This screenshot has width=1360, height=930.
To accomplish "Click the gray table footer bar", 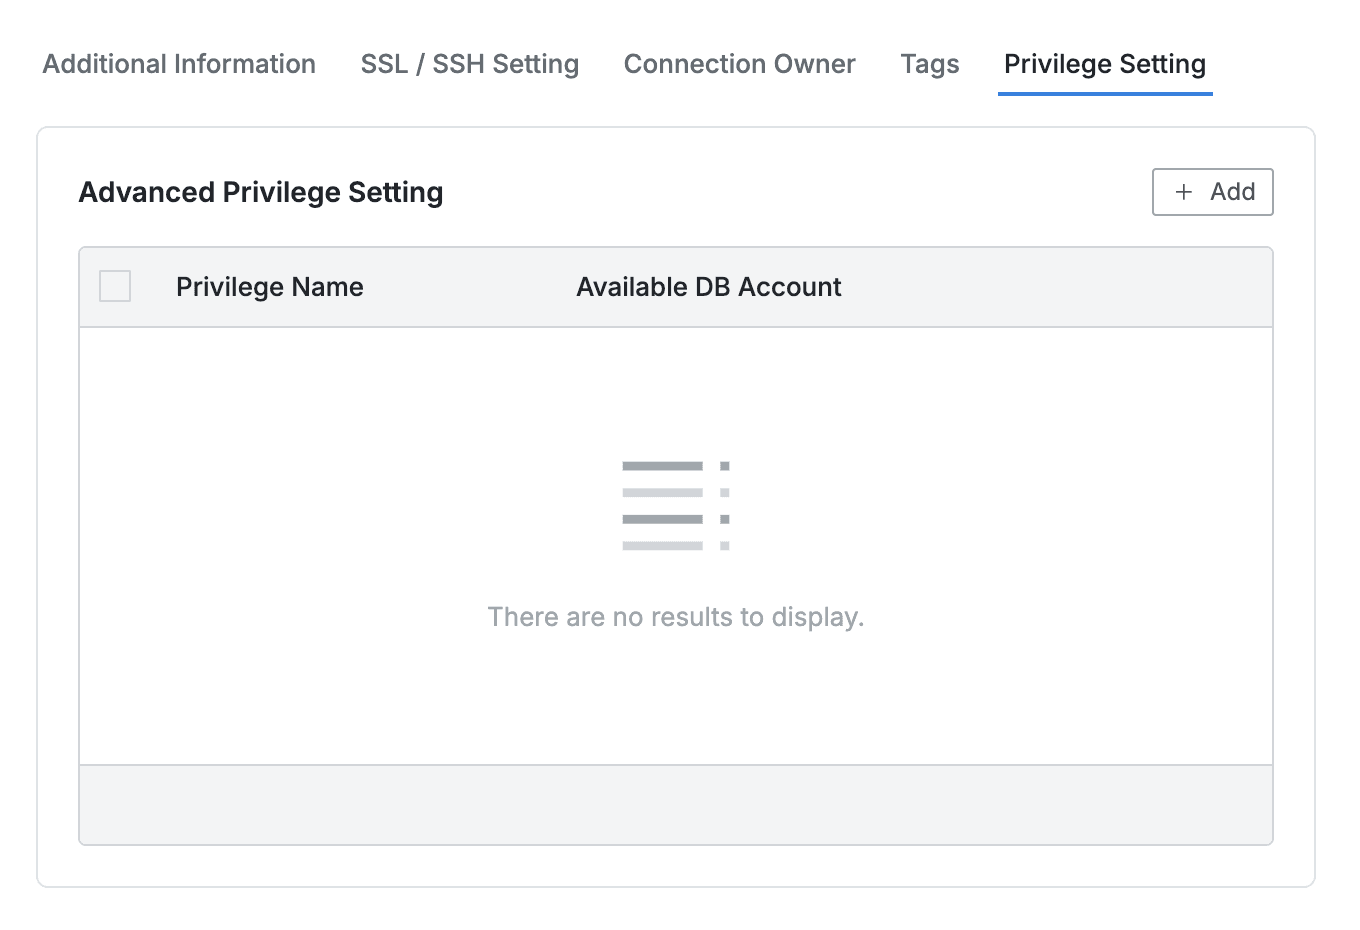I will 676,805.
